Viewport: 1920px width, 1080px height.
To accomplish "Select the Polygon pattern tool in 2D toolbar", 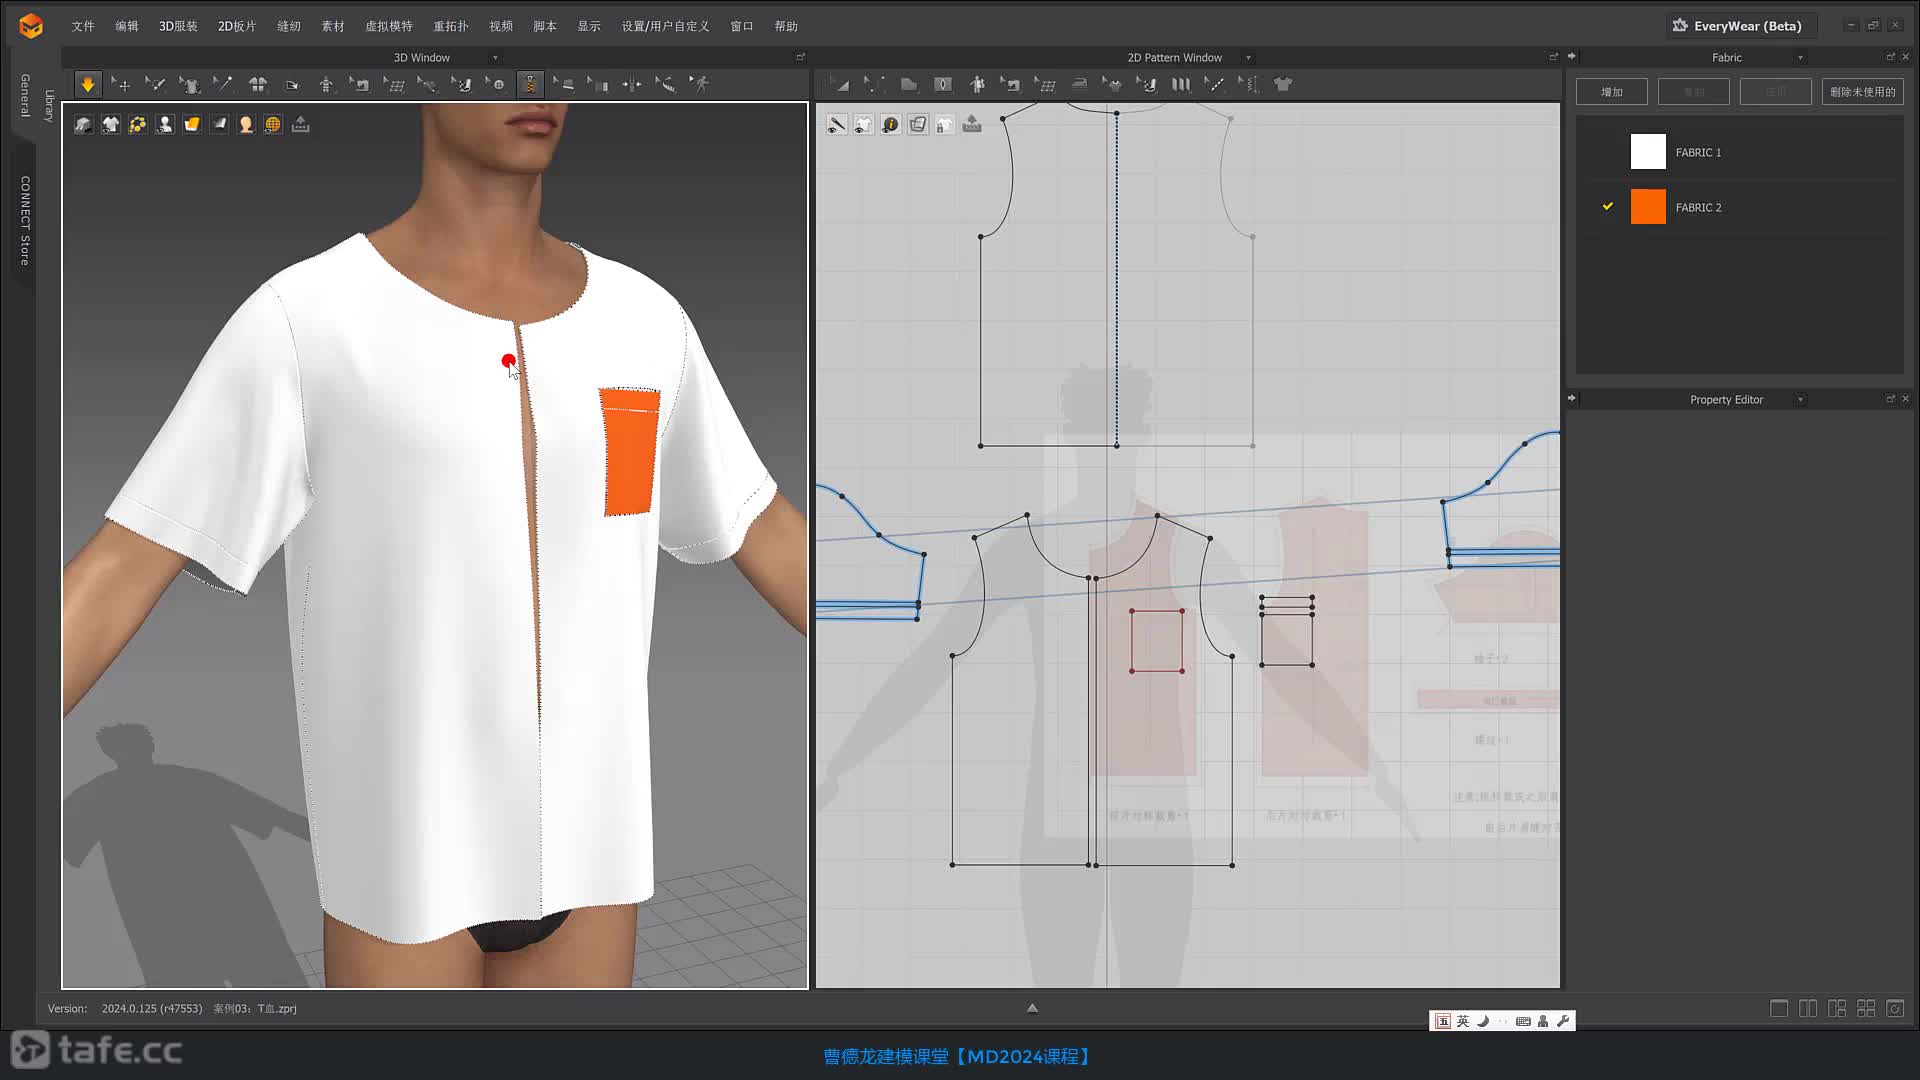I will click(909, 85).
